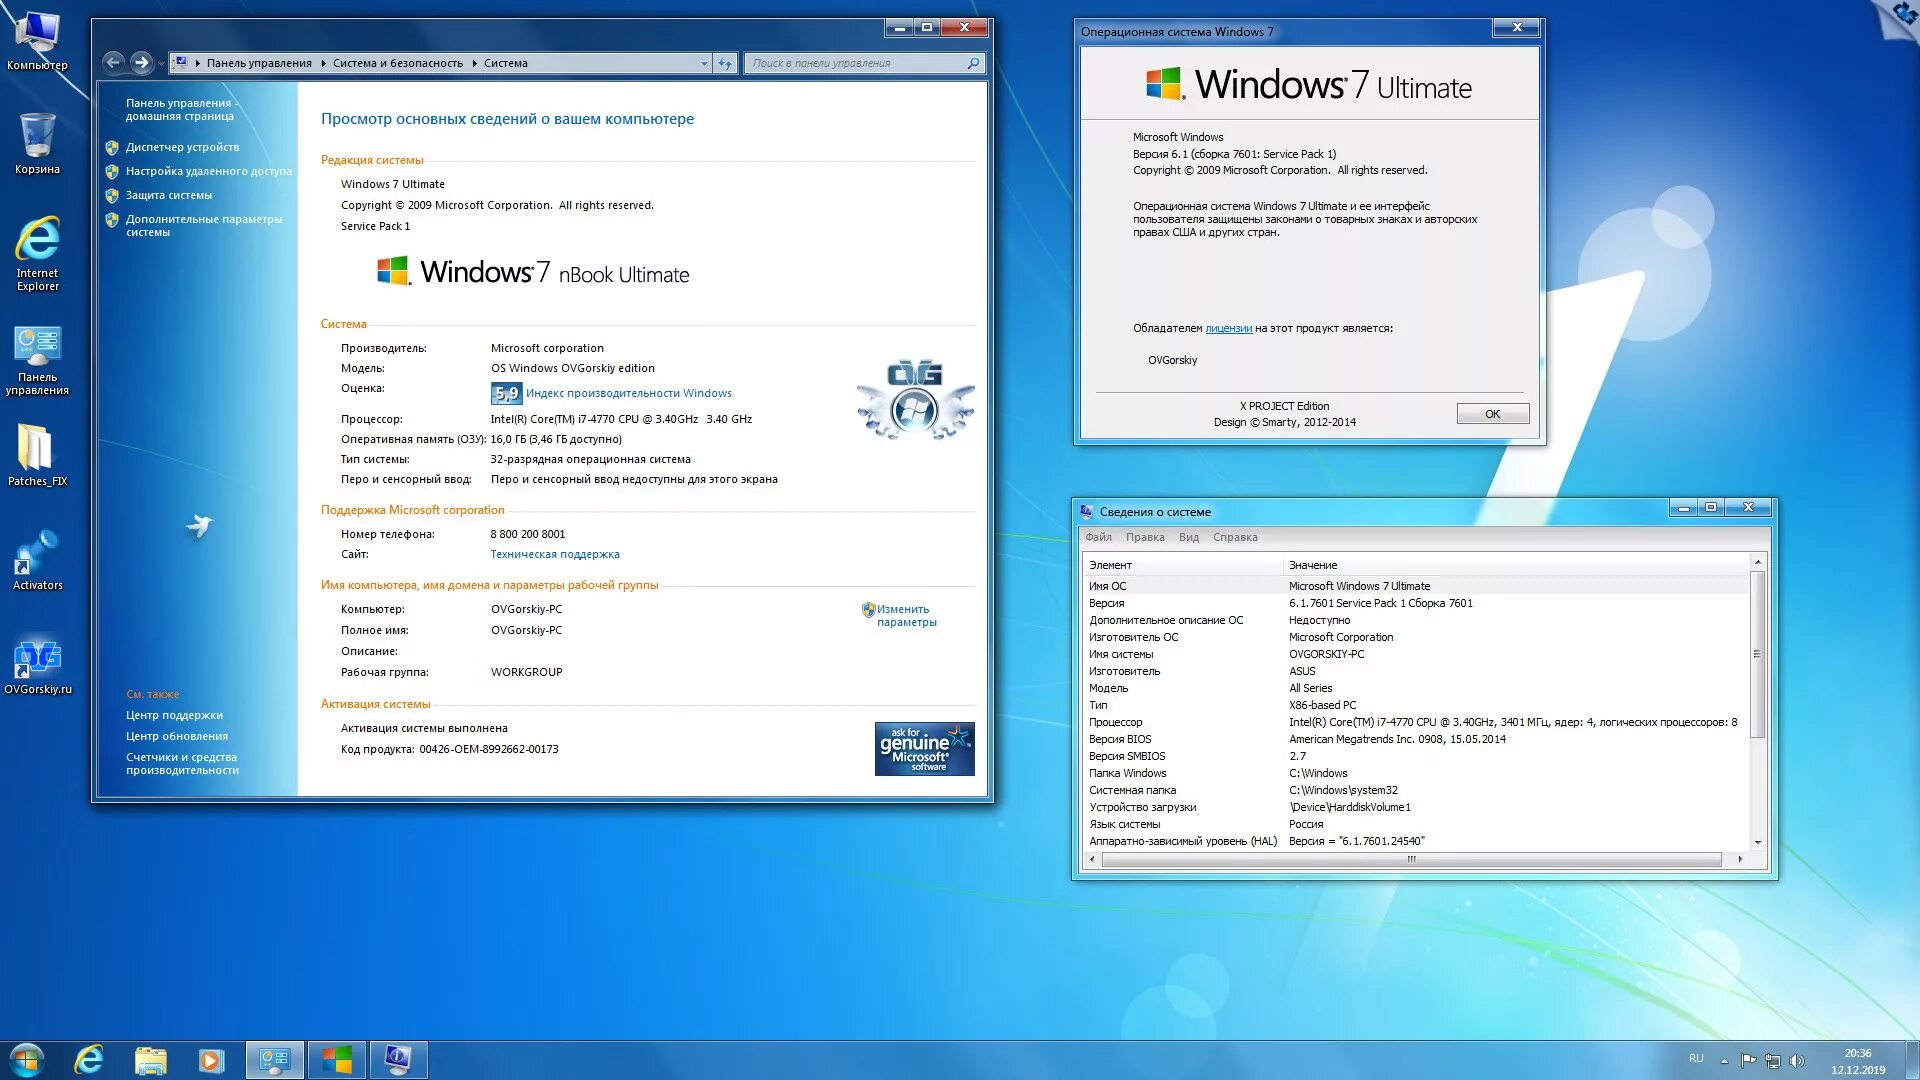Open the OVGorskiy.ru desktop shortcut

click(x=37, y=667)
